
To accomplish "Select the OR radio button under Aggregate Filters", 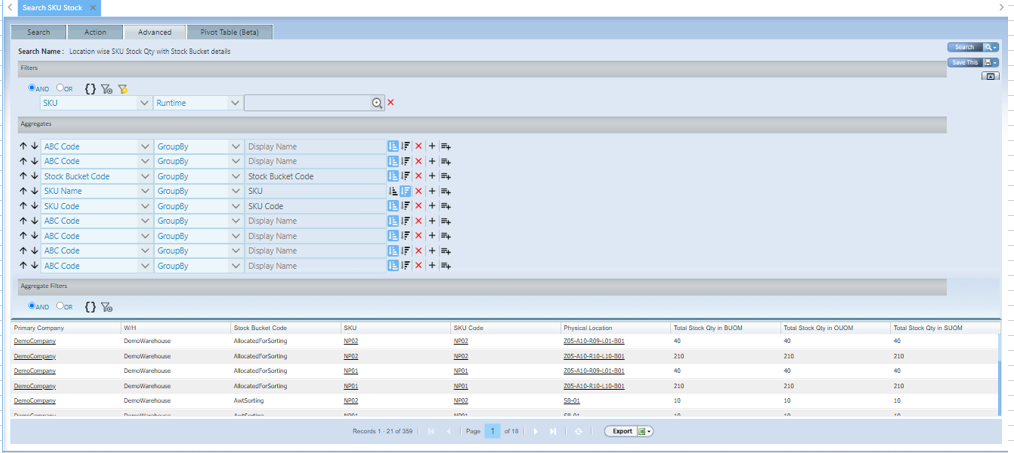I will pyautogui.click(x=60, y=306).
